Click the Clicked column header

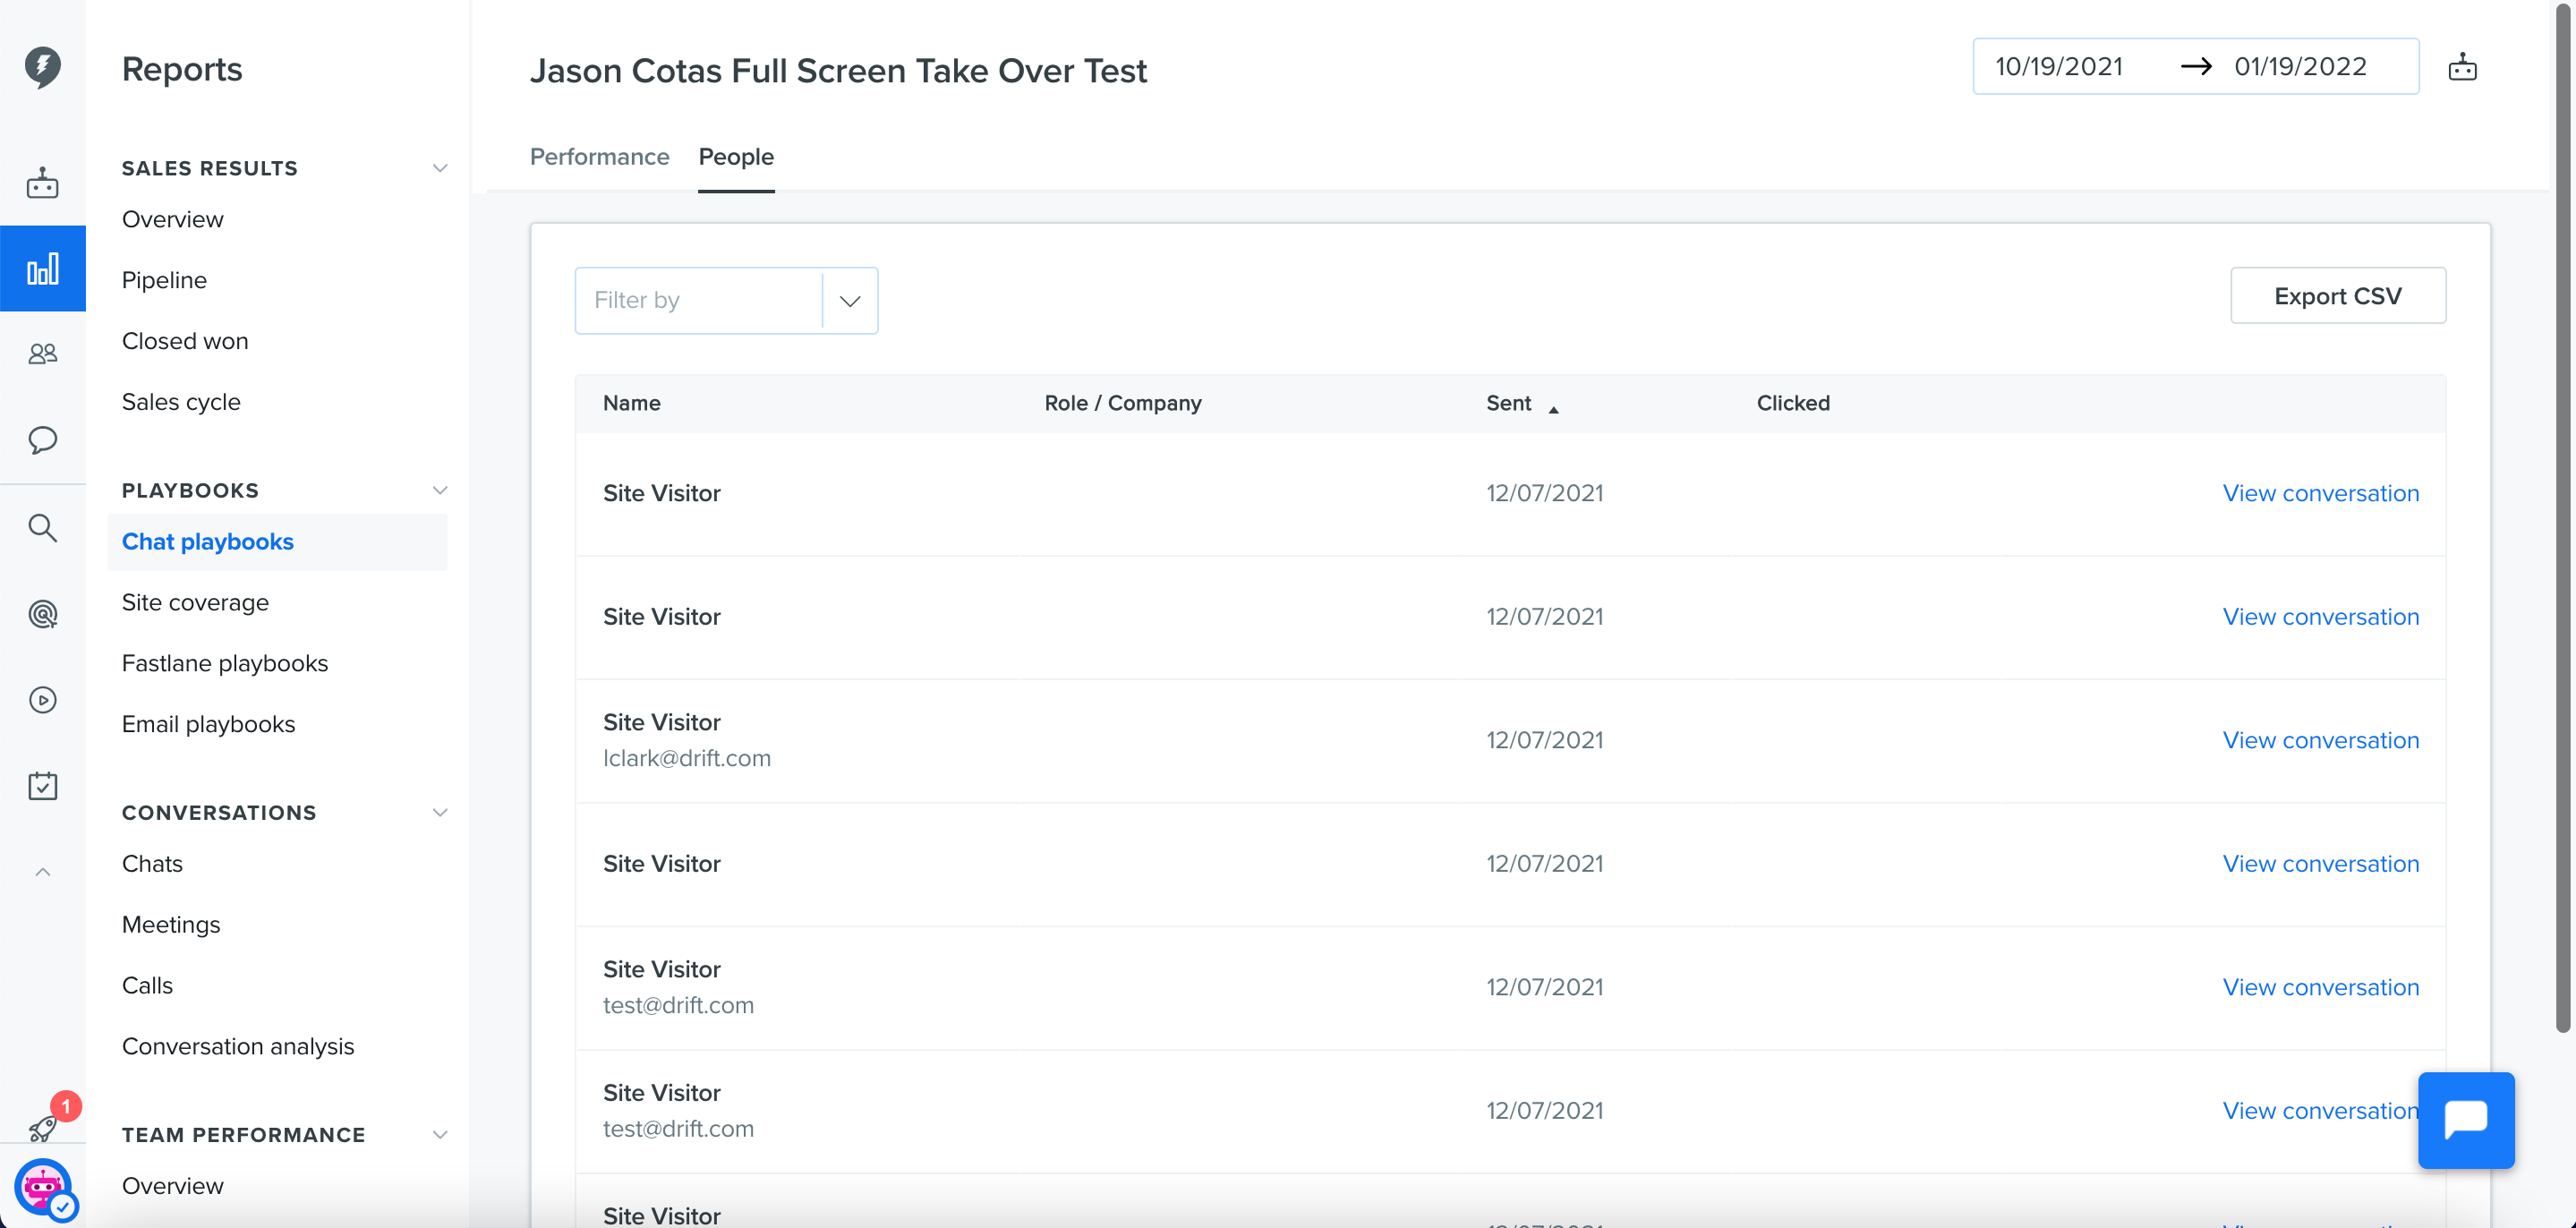pyautogui.click(x=1793, y=403)
